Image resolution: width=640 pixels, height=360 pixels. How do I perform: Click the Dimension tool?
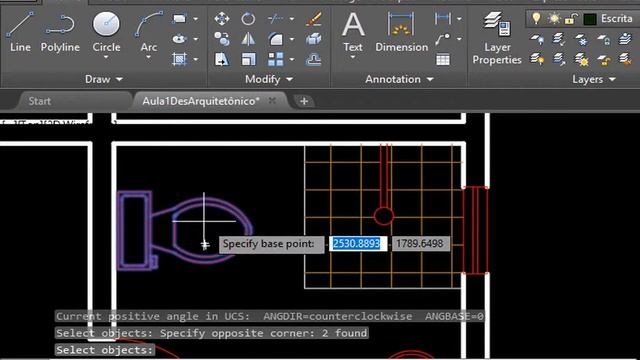tap(401, 32)
